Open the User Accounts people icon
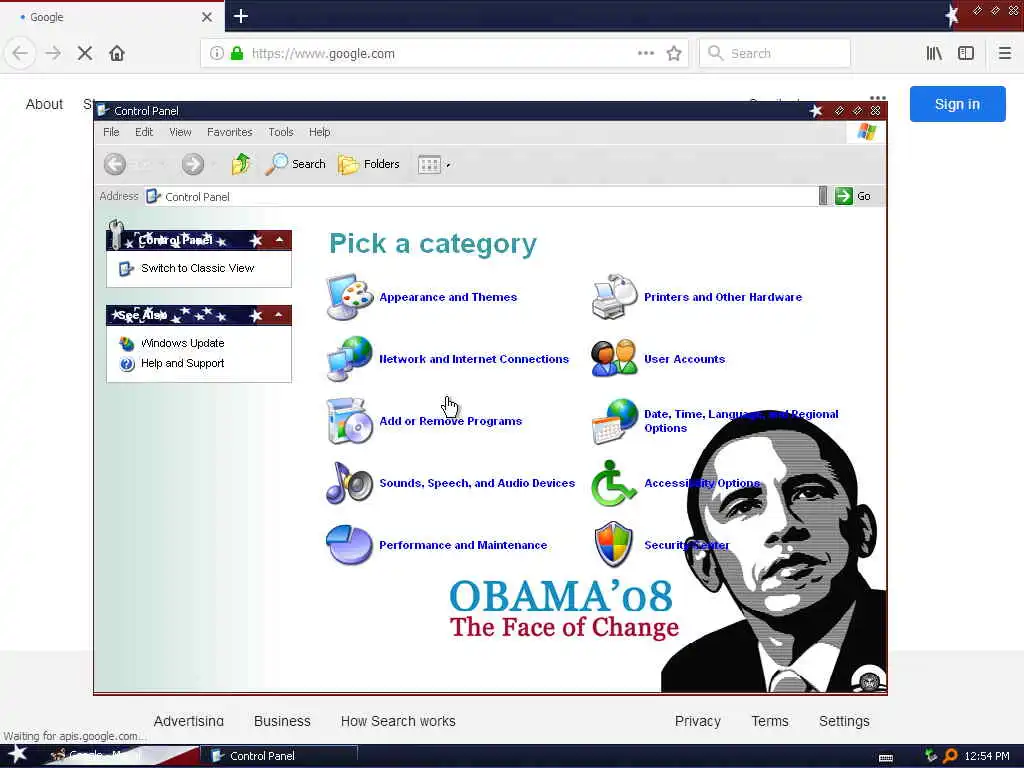Screen dimensions: 1024x768 pos(614,359)
